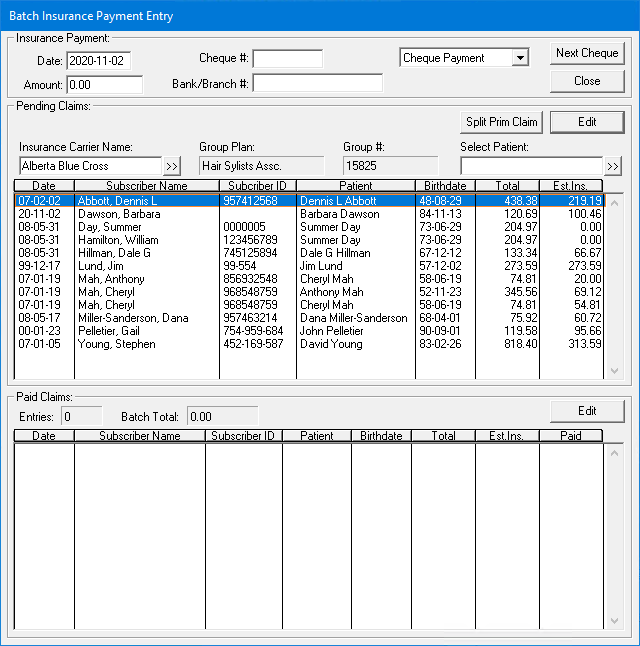Viewport: 640px width, 646px height.
Task: Select the Dawson, Barbara claim row
Action: tap(146, 214)
